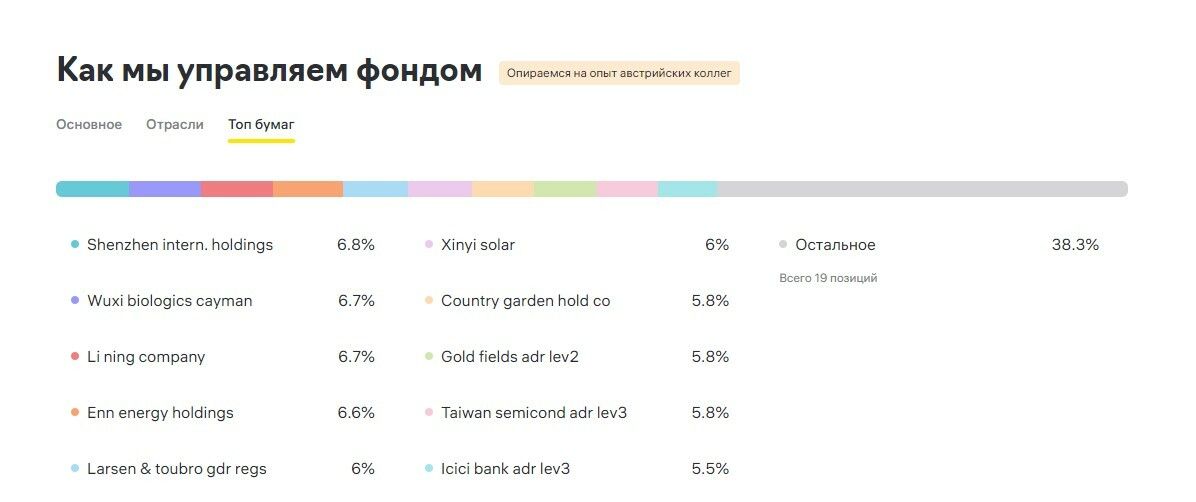This screenshot has width=1196, height=502.
Task: Click the orange Enn energy bar segment
Action: 308,189
